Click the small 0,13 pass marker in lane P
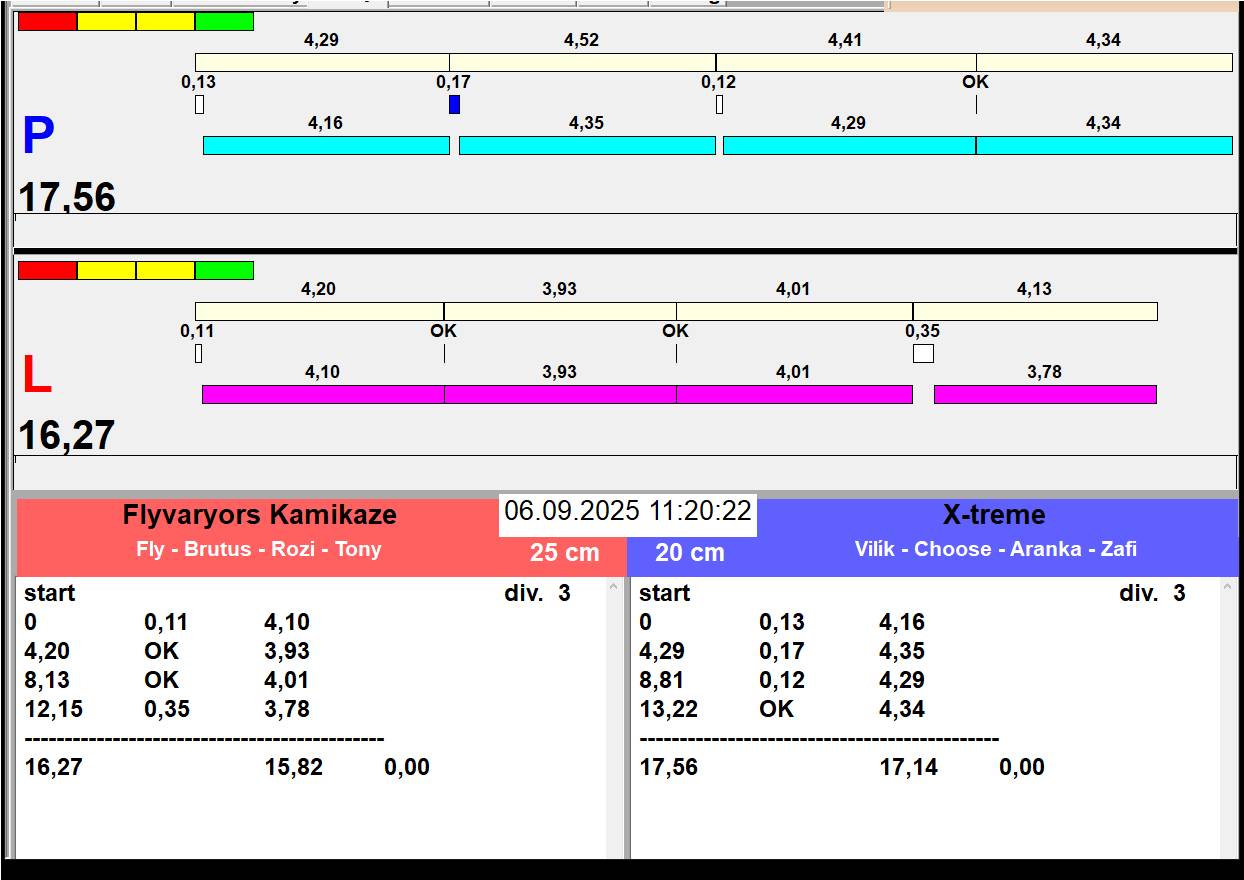 click(x=199, y=104)
